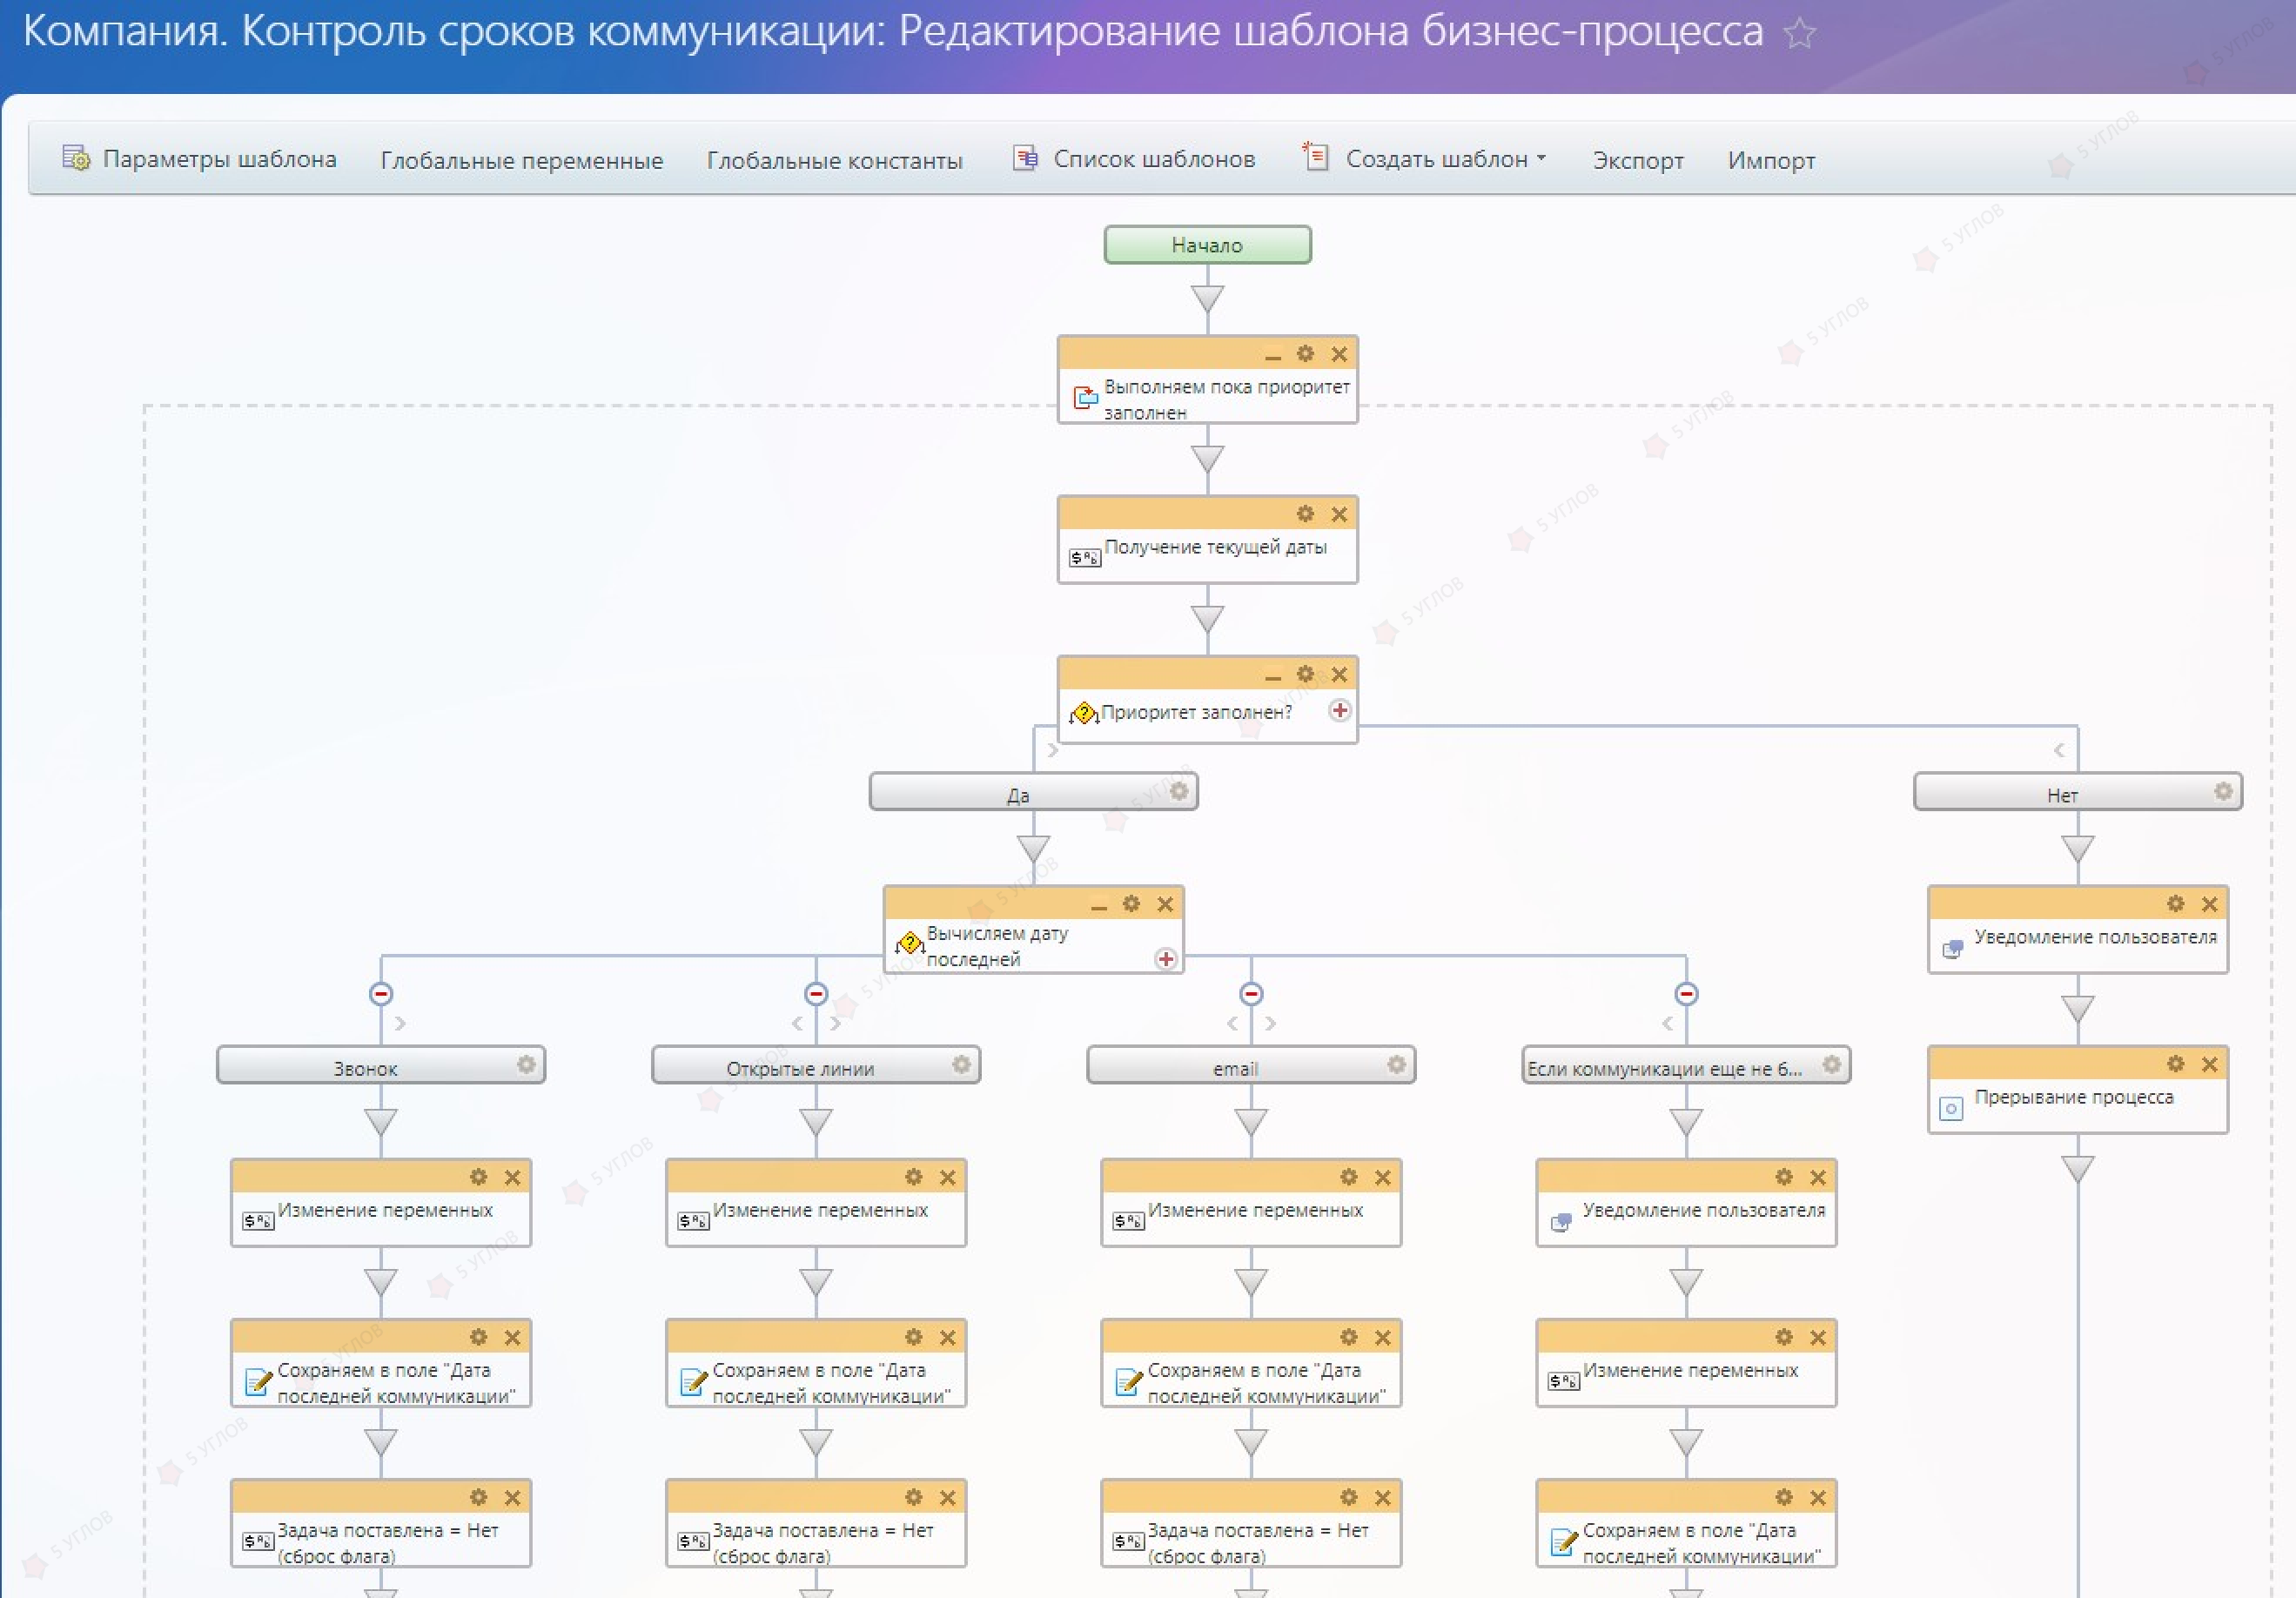
Task: Open "Глобальные переменные" menu item
Action: 521,160
